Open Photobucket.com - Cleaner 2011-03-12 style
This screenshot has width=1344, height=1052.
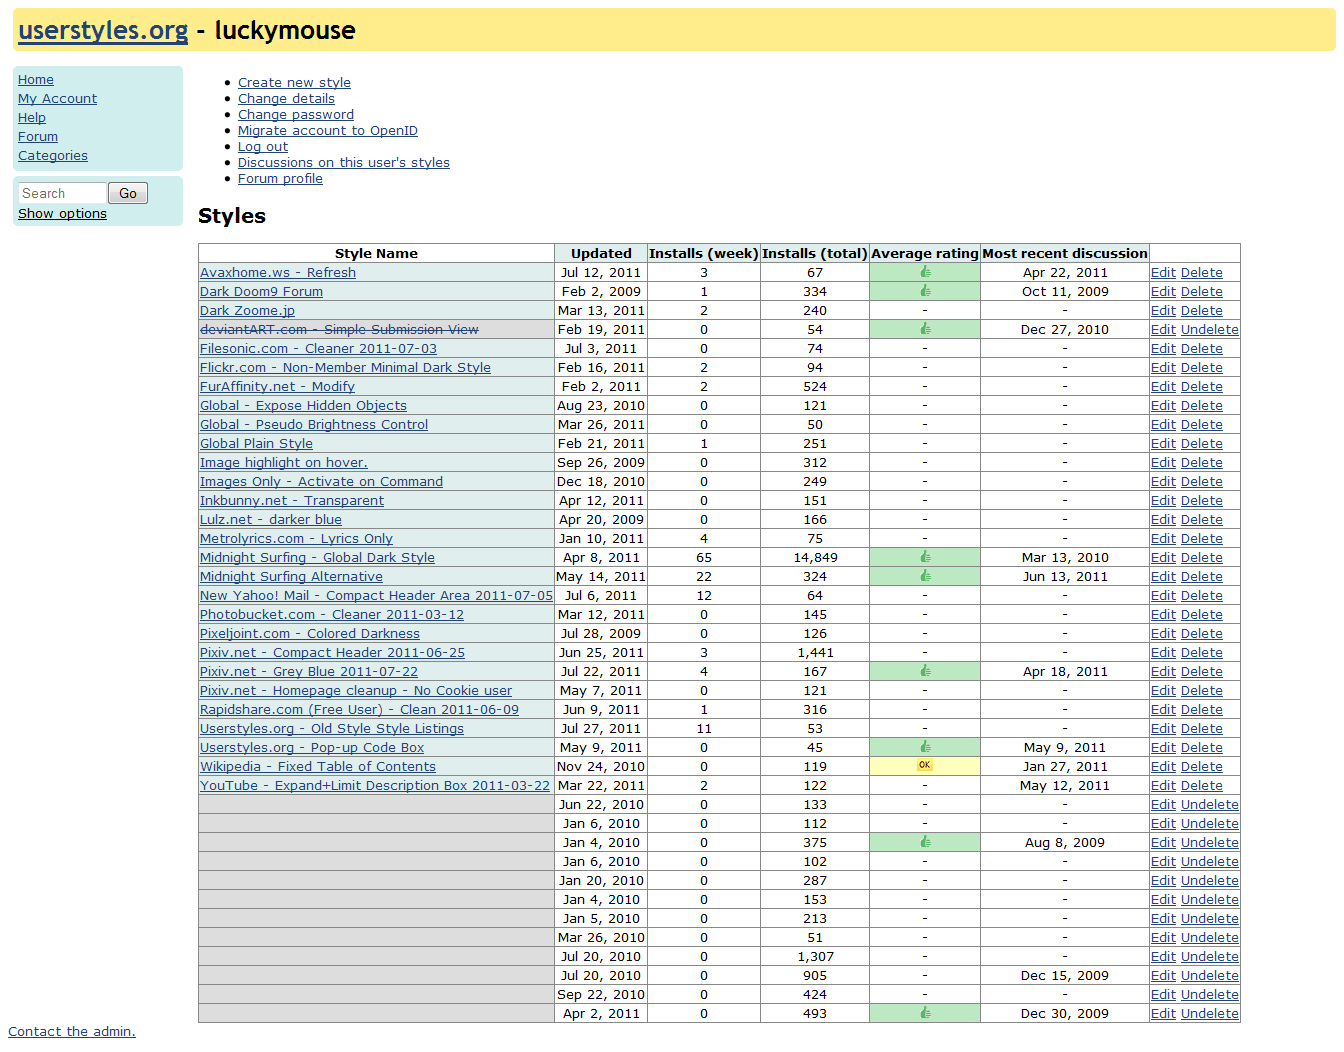[x=332, y=614]
